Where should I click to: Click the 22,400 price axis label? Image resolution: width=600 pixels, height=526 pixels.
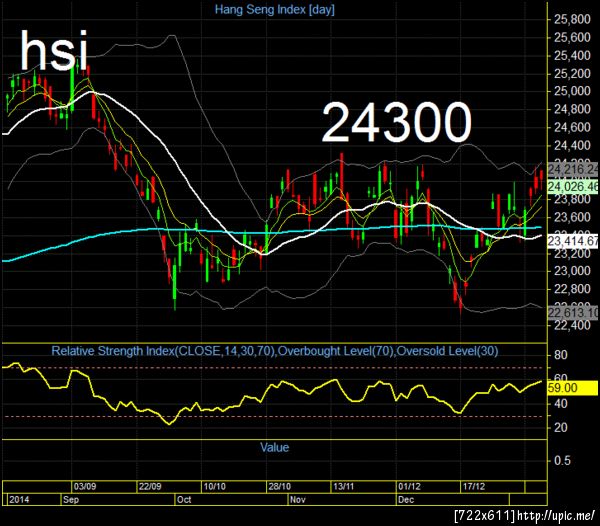tap(572, 325)
